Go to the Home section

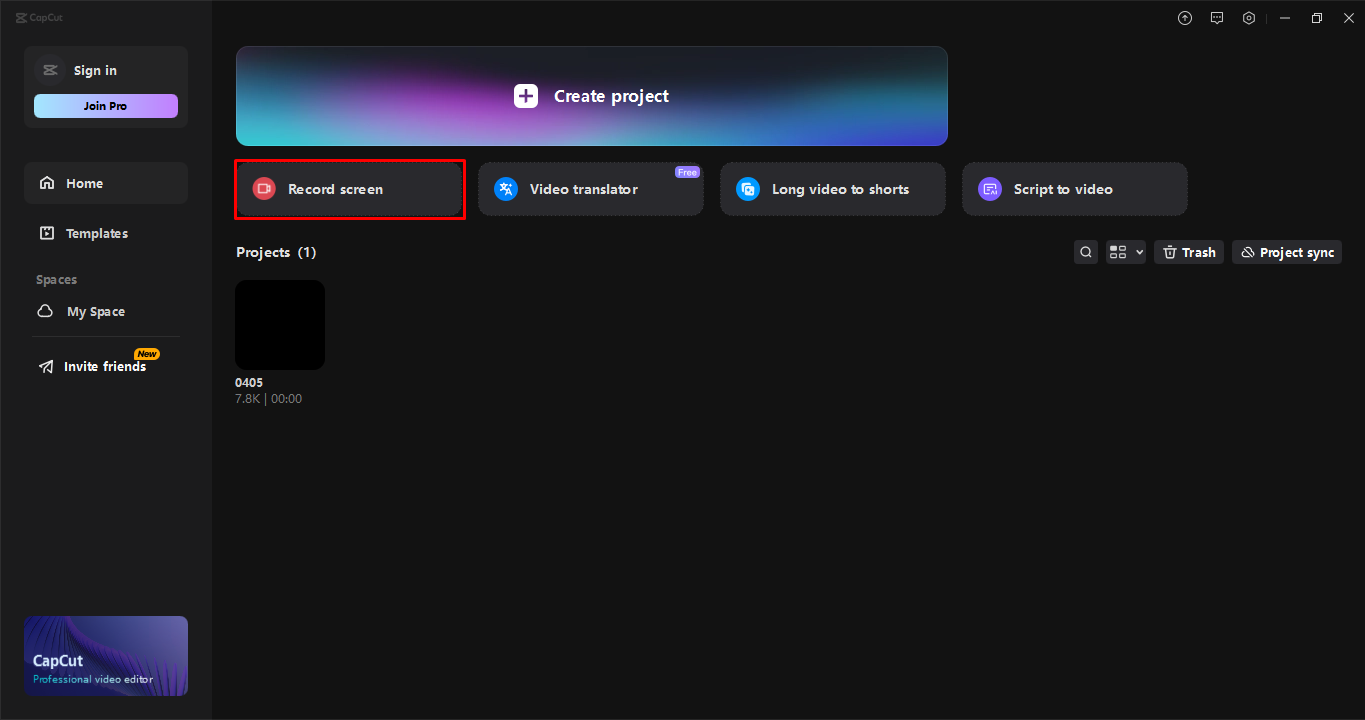coord(83,182)
